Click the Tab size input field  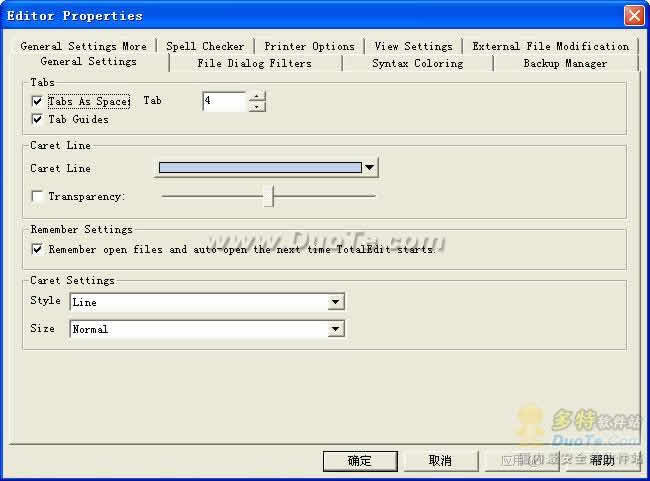tap(225, 101)
